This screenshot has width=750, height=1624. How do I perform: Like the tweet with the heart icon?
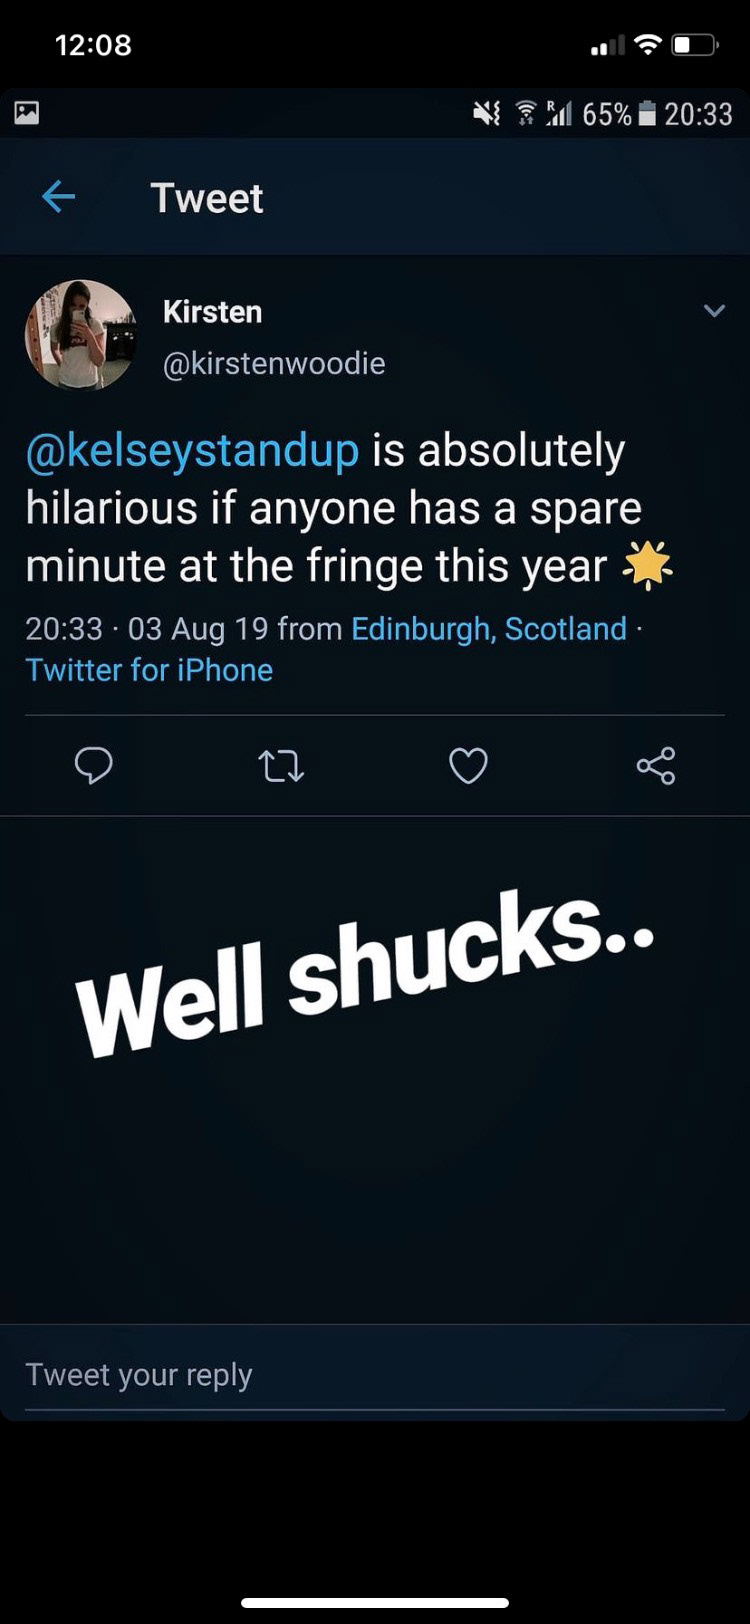point(468,766)
